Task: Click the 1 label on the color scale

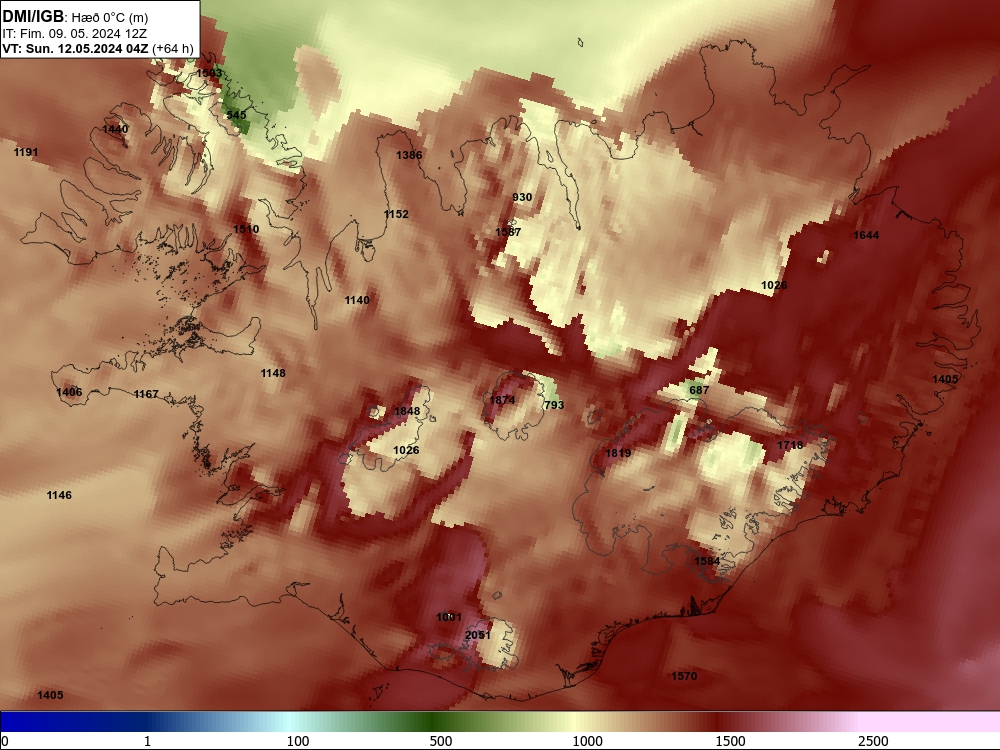Action: (147, 741)
